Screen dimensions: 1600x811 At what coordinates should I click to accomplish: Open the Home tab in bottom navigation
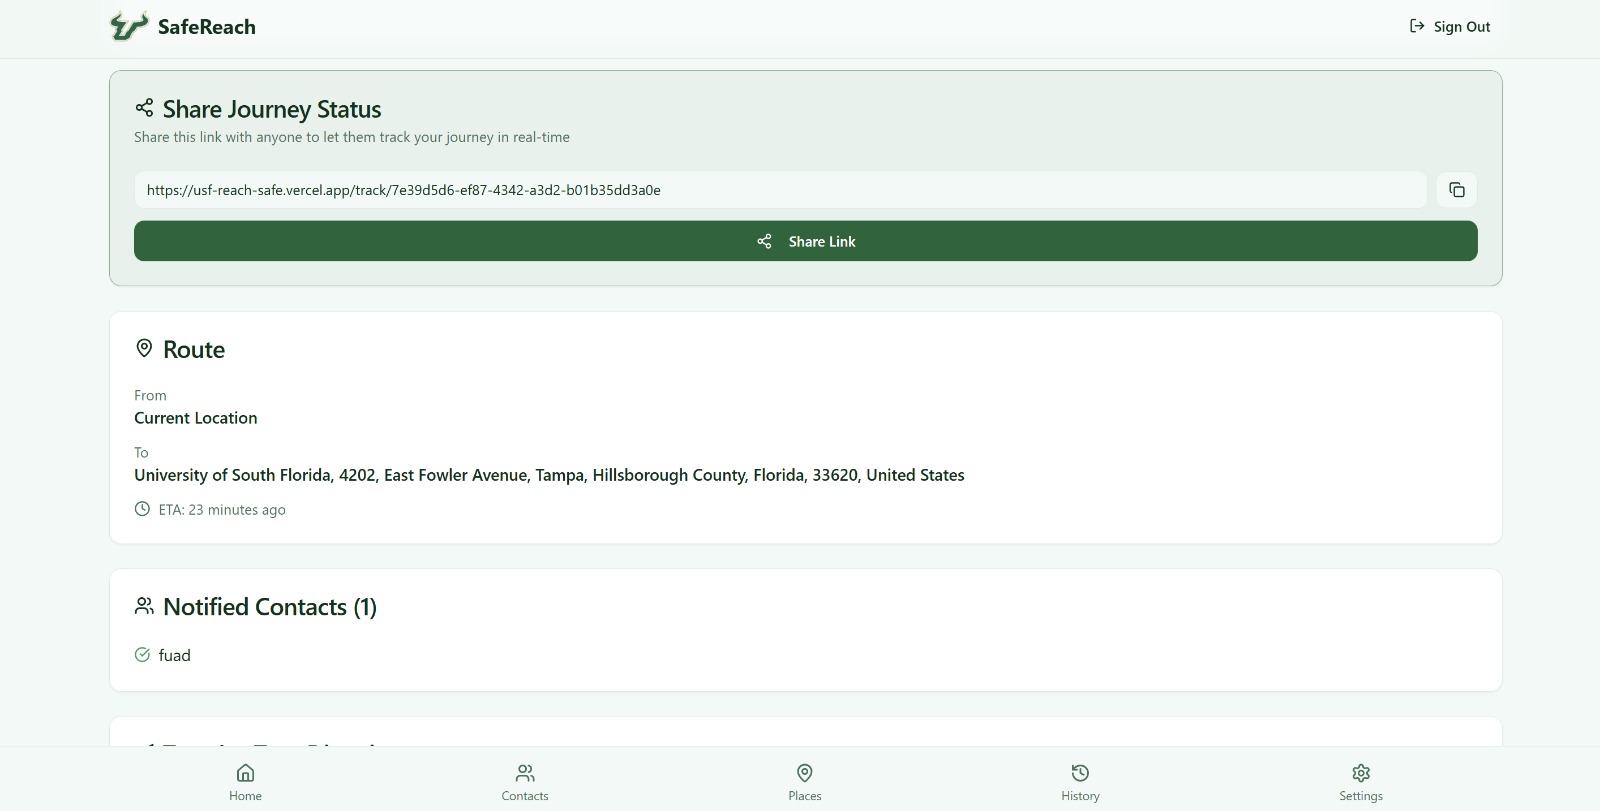245,782
